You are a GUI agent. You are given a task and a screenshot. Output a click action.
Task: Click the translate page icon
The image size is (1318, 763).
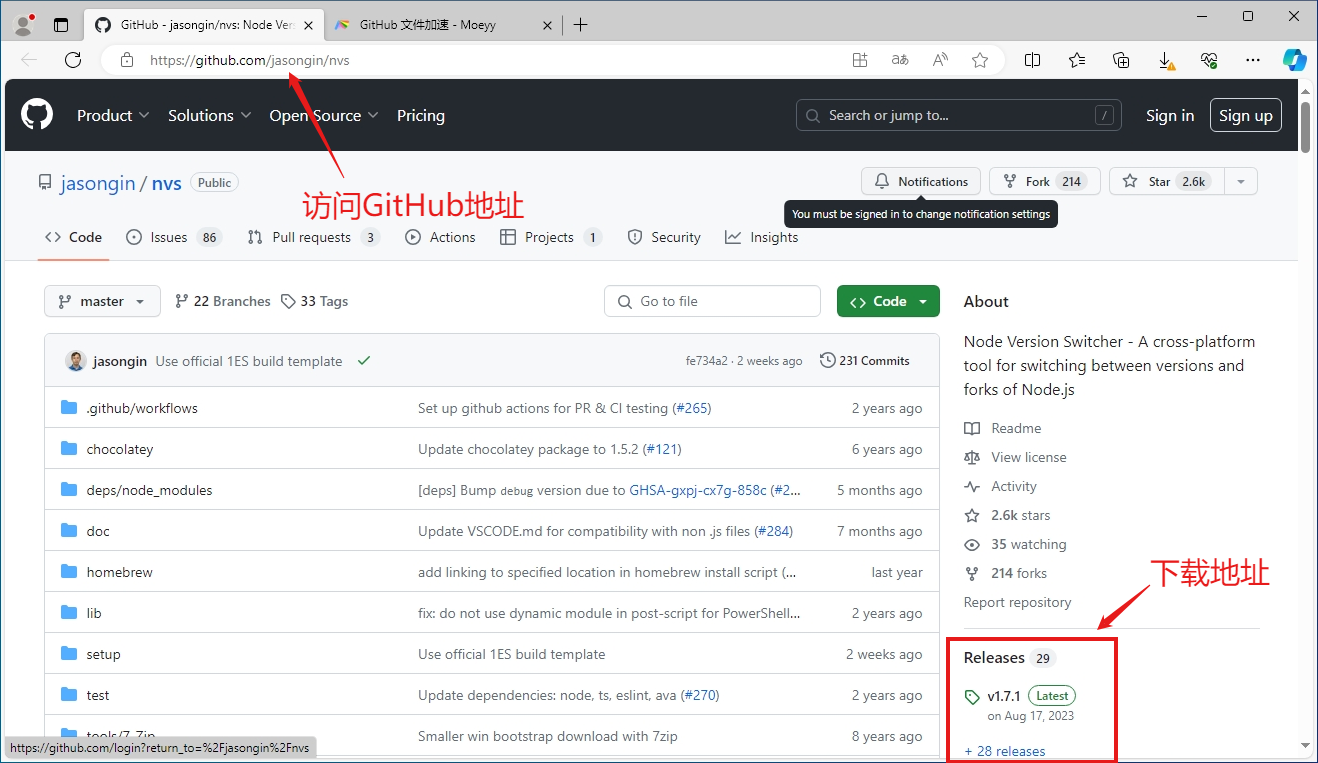(900, 60)
